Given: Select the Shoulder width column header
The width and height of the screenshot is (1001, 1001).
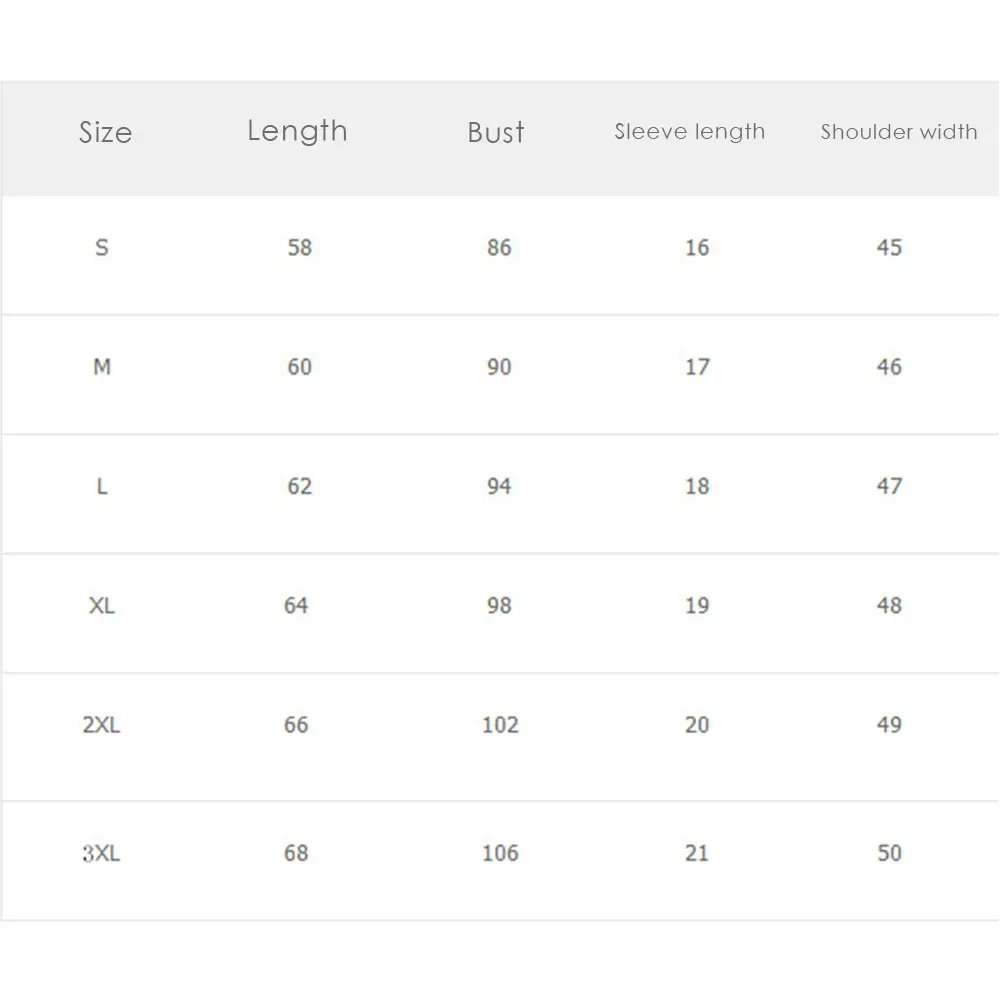Looking at the screenshot, I should coord(899,131).
